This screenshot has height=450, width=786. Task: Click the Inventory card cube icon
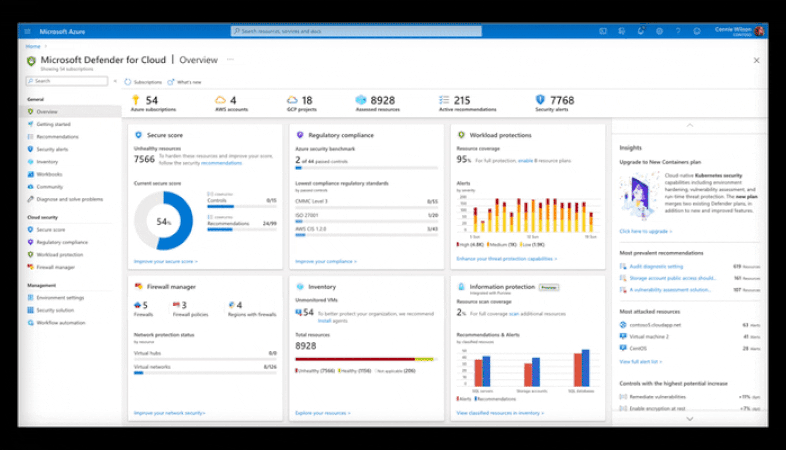point(300,287)
